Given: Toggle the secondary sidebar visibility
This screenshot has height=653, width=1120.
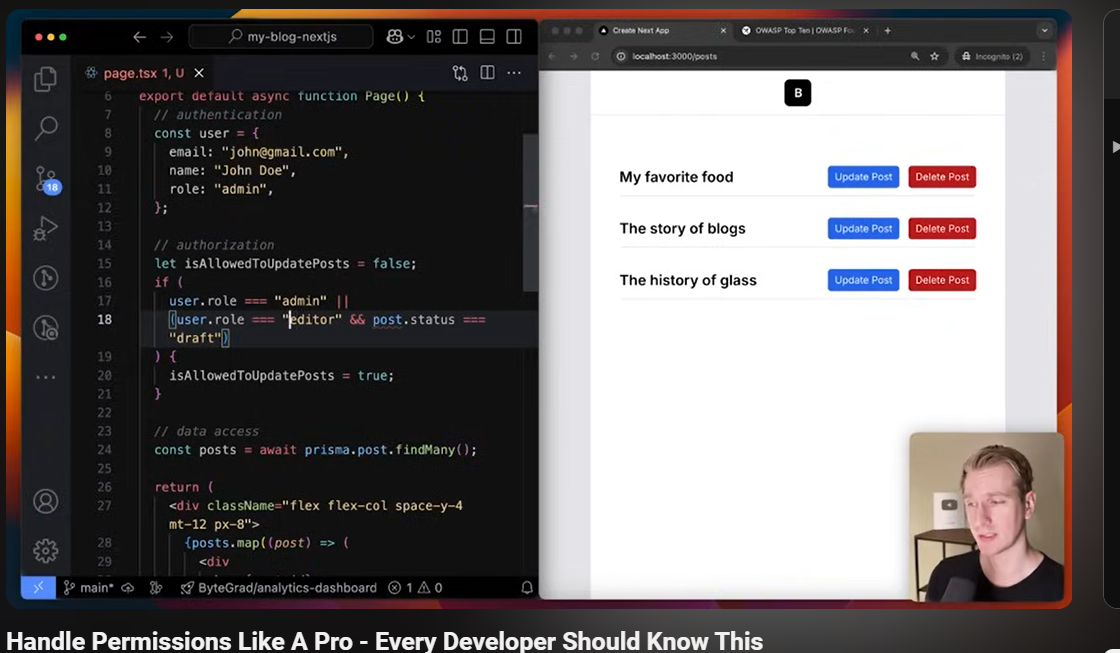Looking at the screenshot, I should (x=514, y=37).
